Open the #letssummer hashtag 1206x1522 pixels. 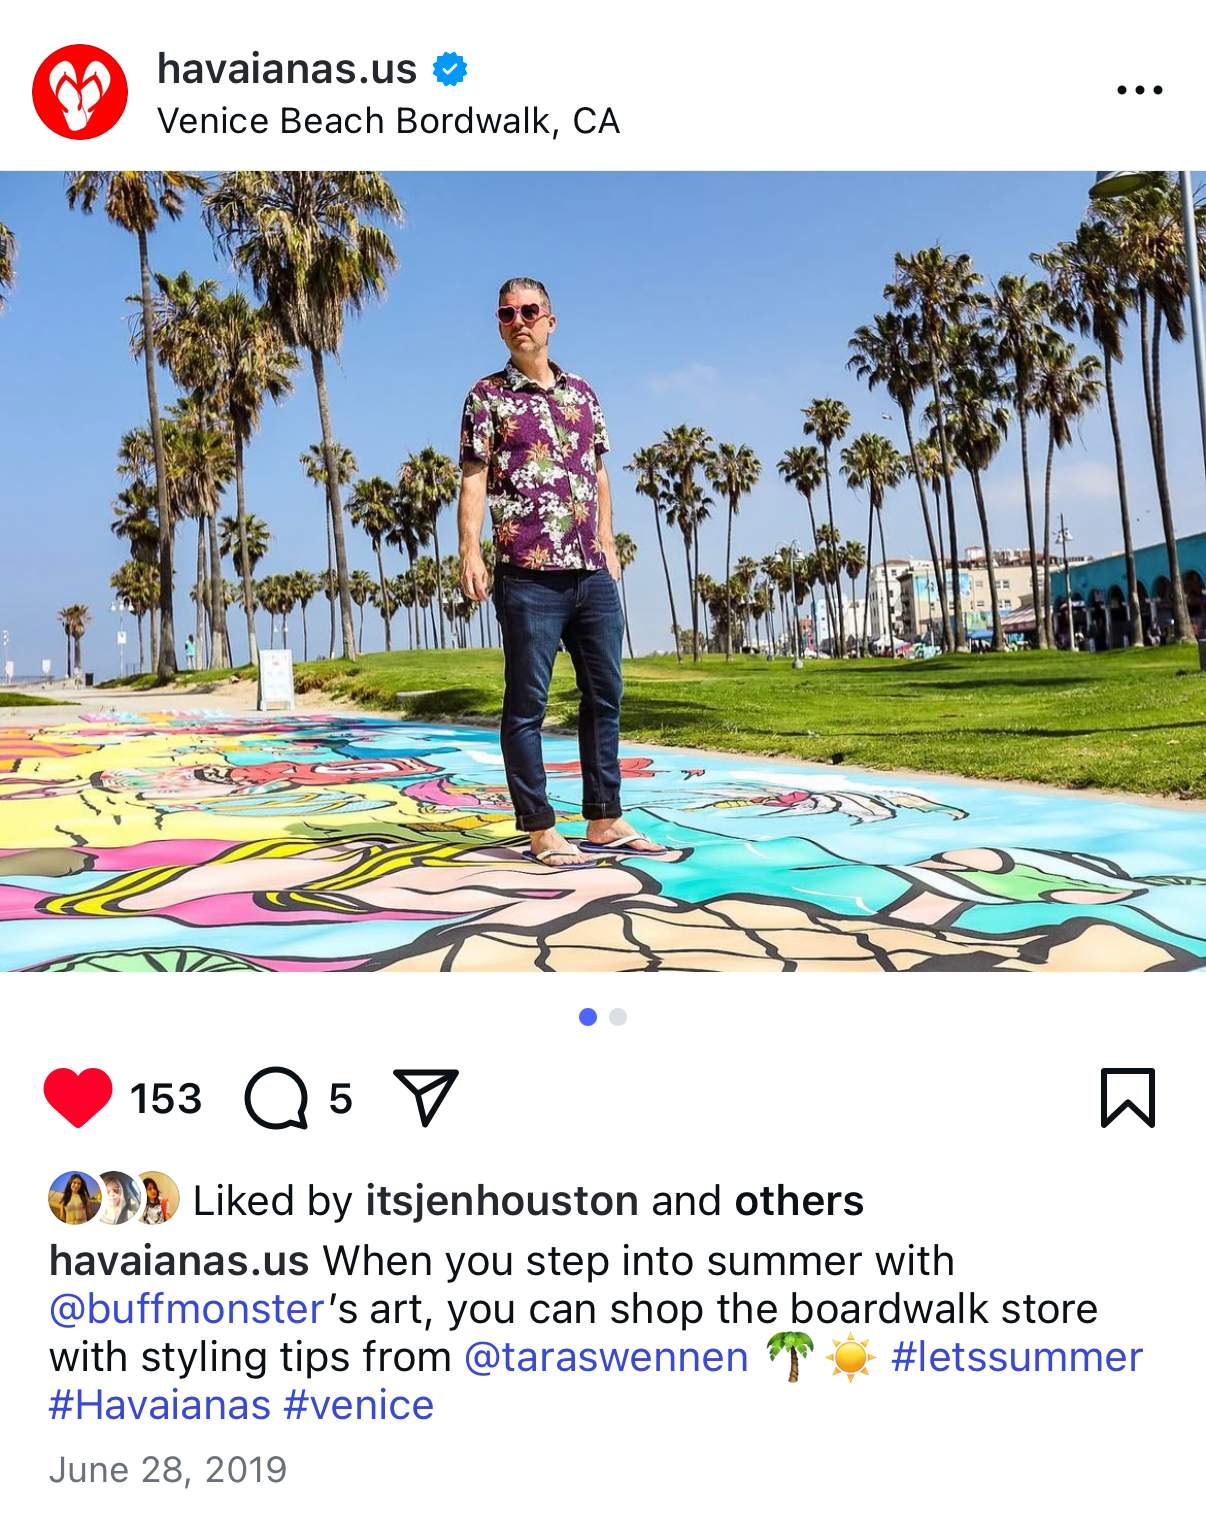[1016, 1357]
